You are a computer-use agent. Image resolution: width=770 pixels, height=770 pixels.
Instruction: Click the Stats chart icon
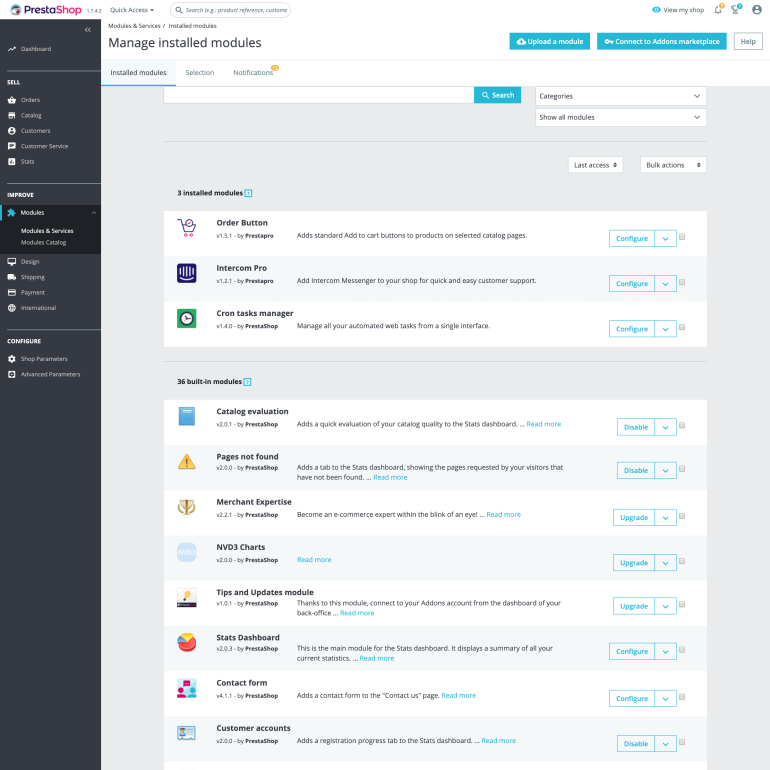pos(12,162)
